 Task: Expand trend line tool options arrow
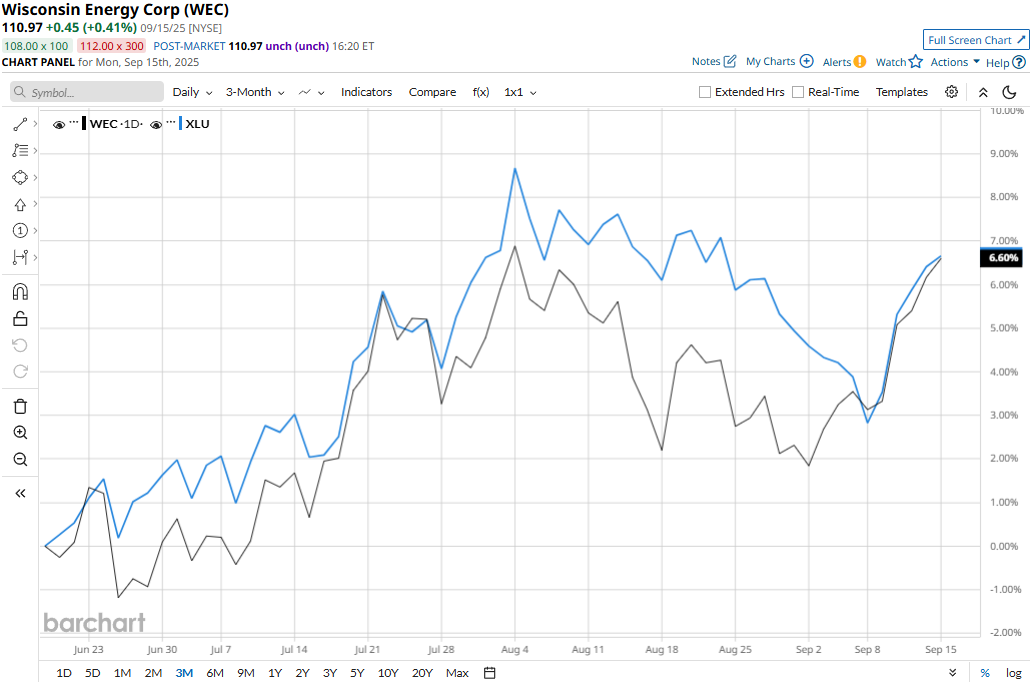tap(35, 124)
